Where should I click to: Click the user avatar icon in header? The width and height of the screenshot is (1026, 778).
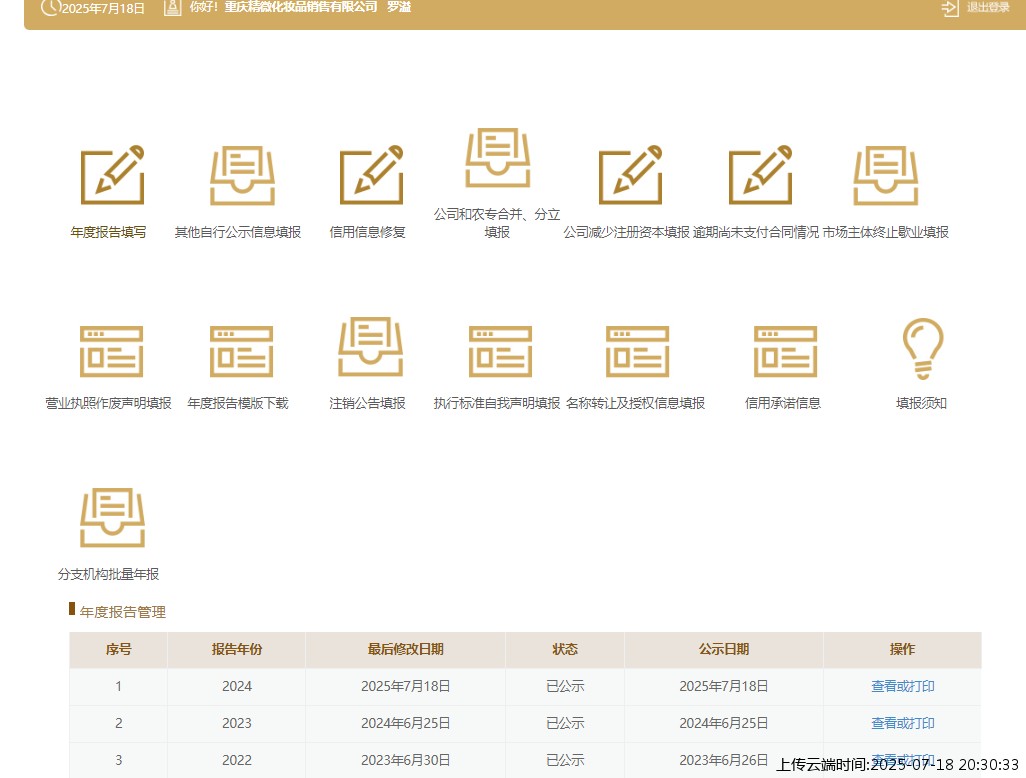172,7
